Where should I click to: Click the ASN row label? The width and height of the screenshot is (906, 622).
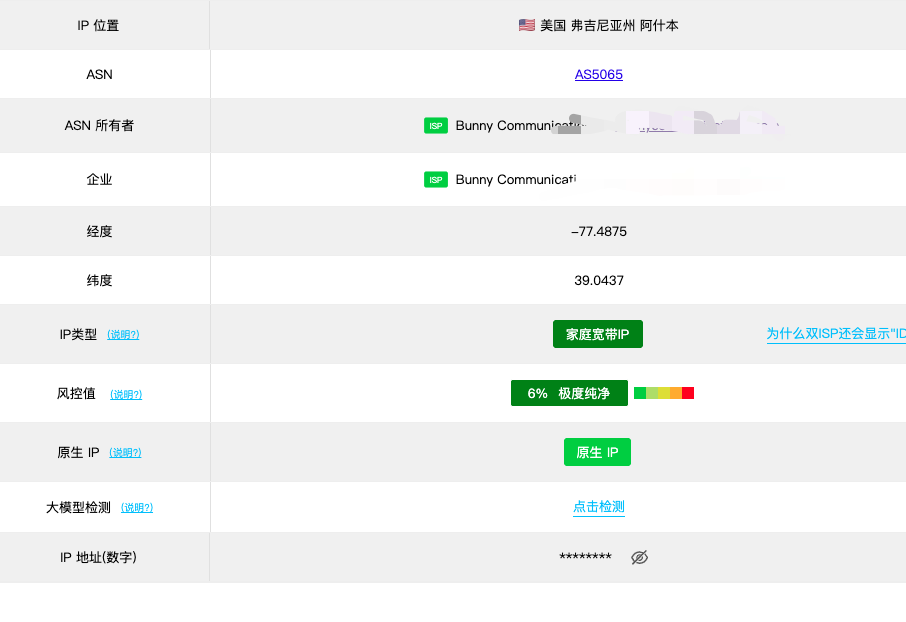pos(99,75)
